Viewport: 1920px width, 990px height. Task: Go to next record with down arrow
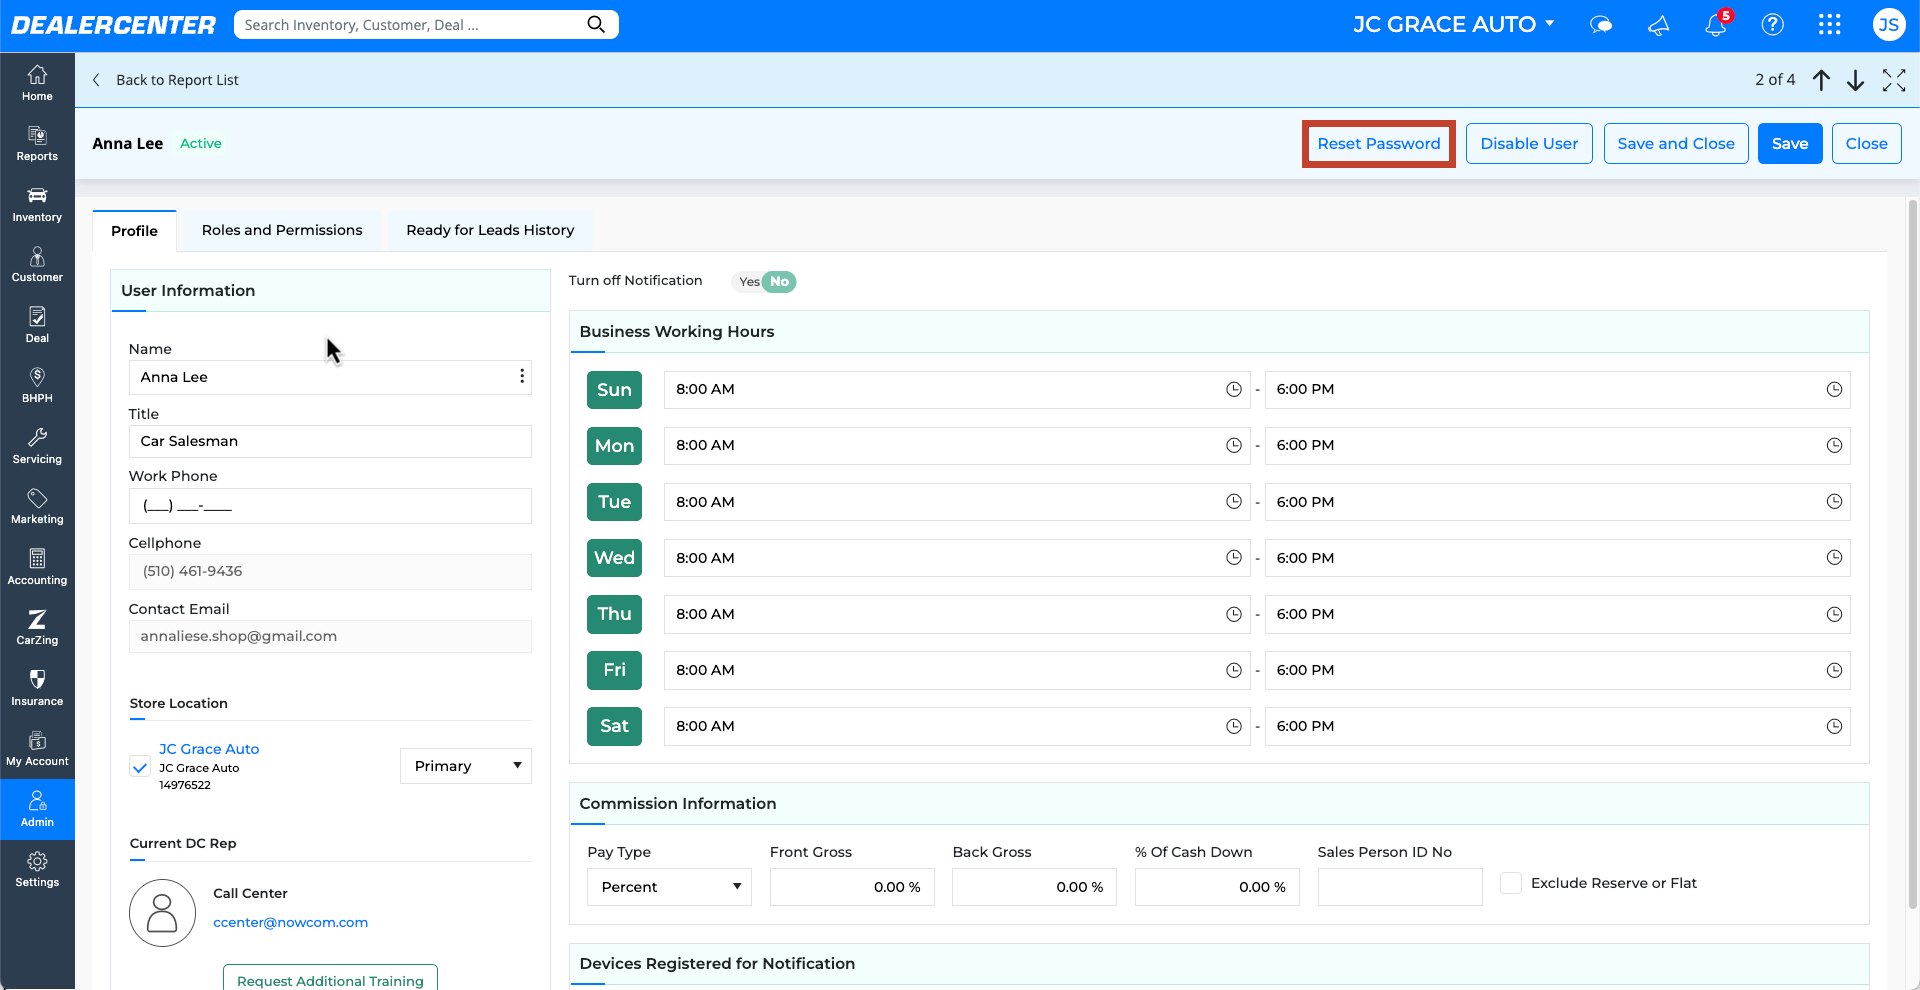coord(1855,80)
